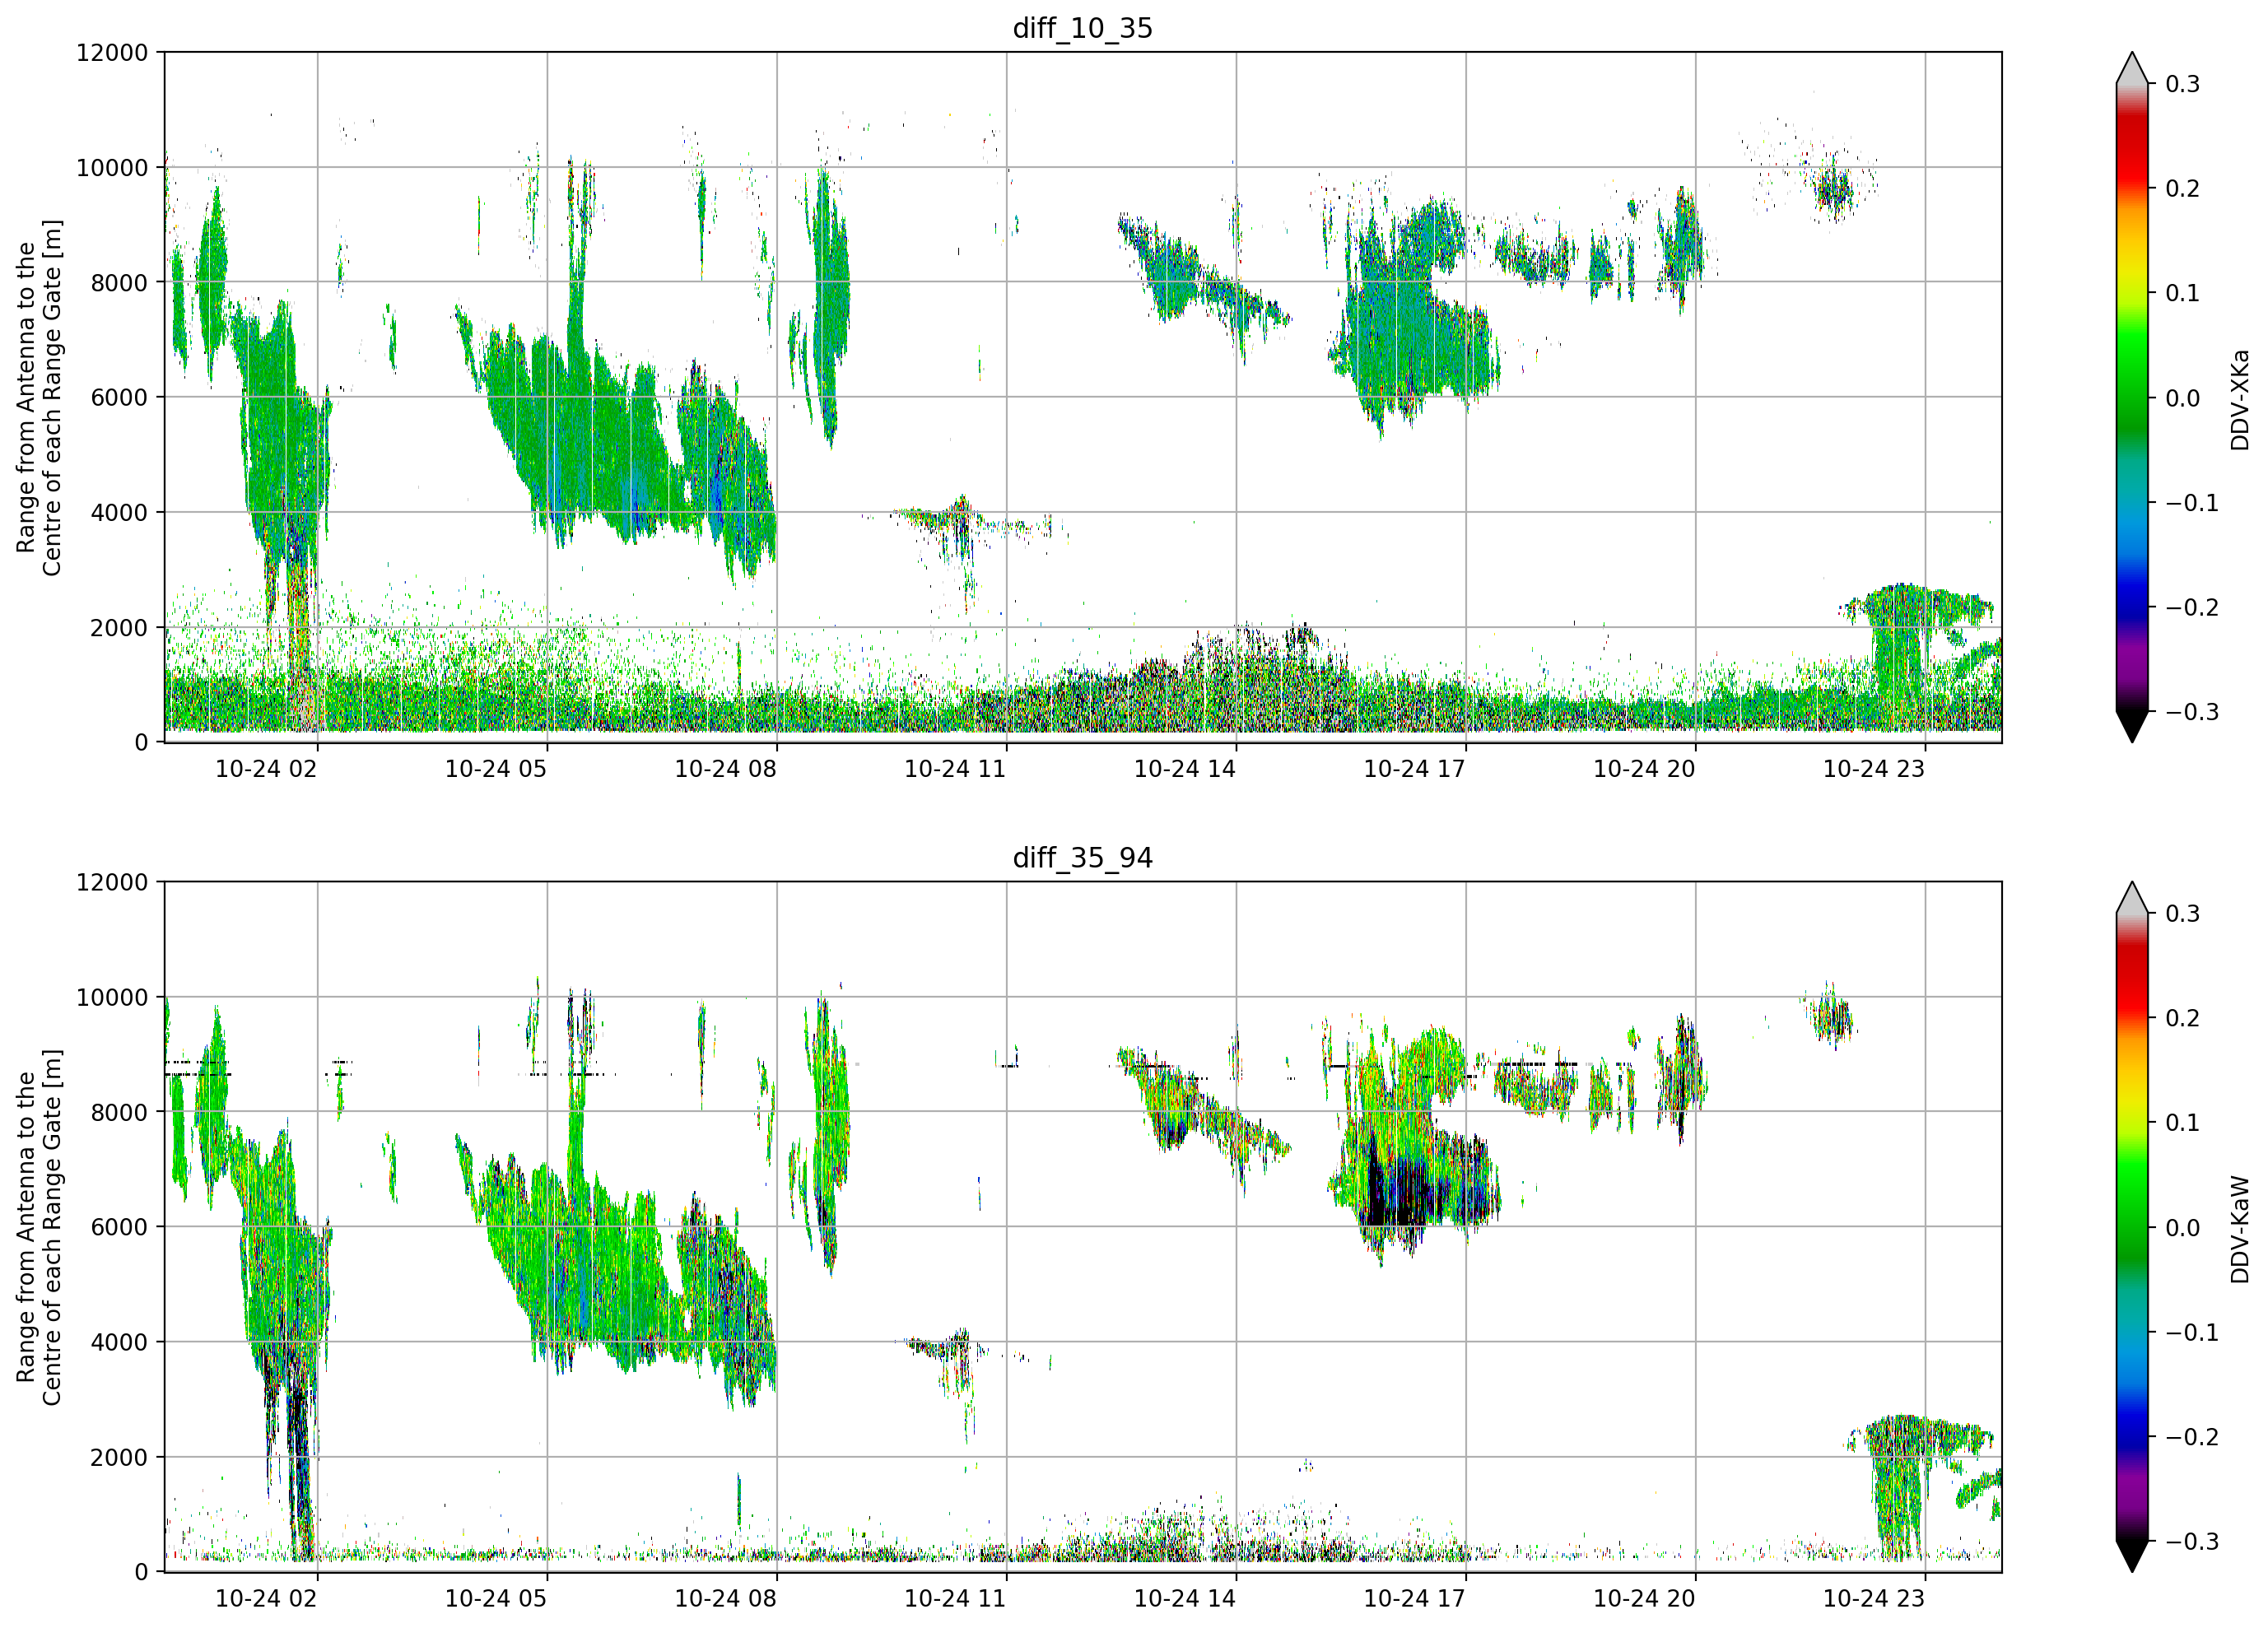Click the 10-24 02 x-tick under diff_35_94

[x=266, y=1599]
